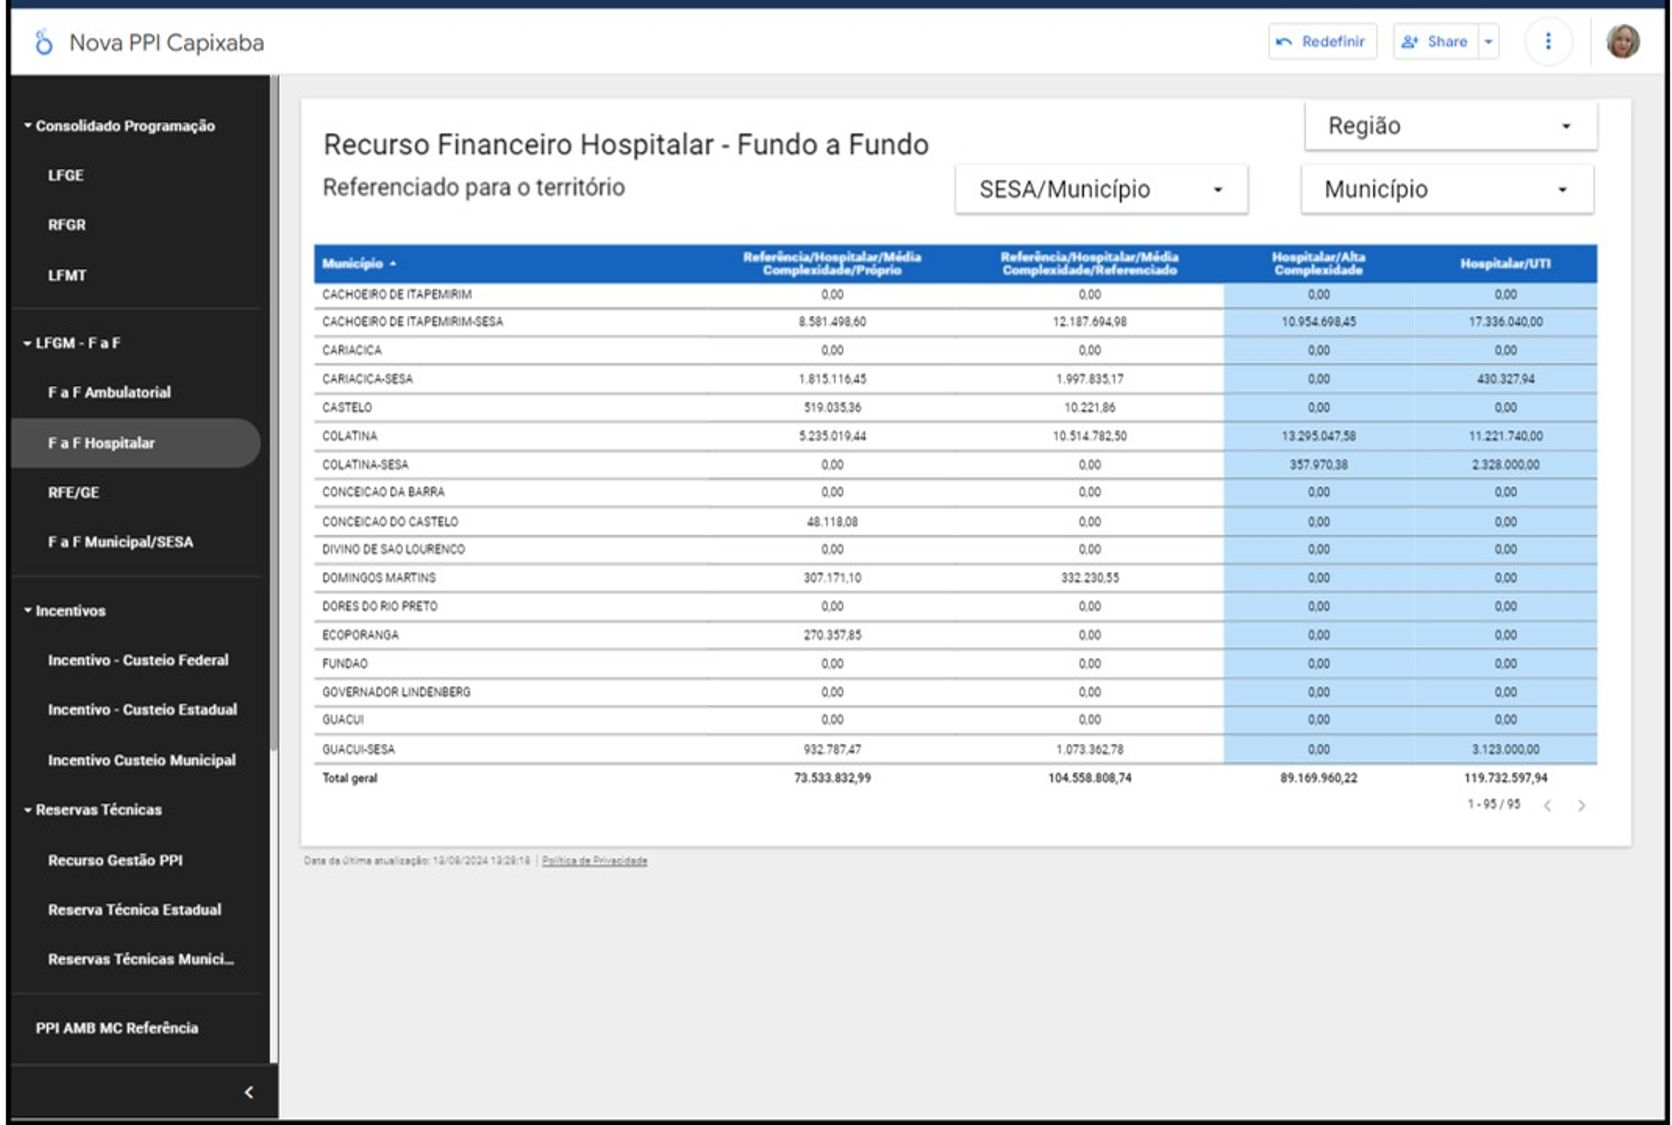
Task: Click the Share button
Action: pos(1436,41)
